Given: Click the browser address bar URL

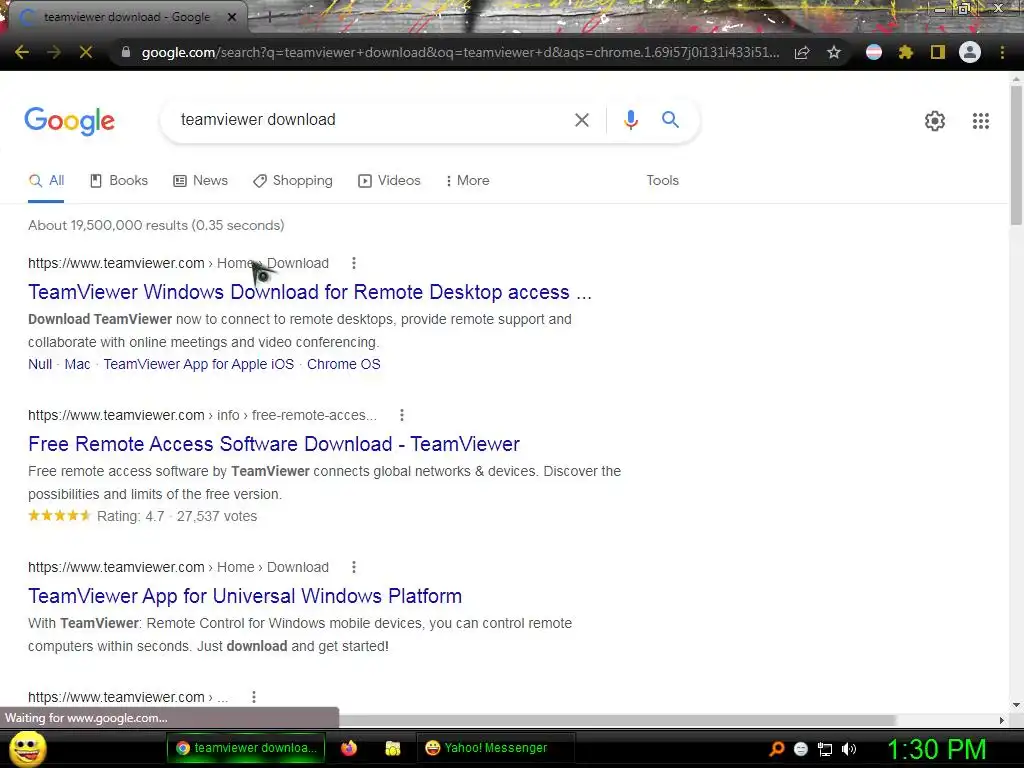Looking at the screenshot, I should 460,52.
